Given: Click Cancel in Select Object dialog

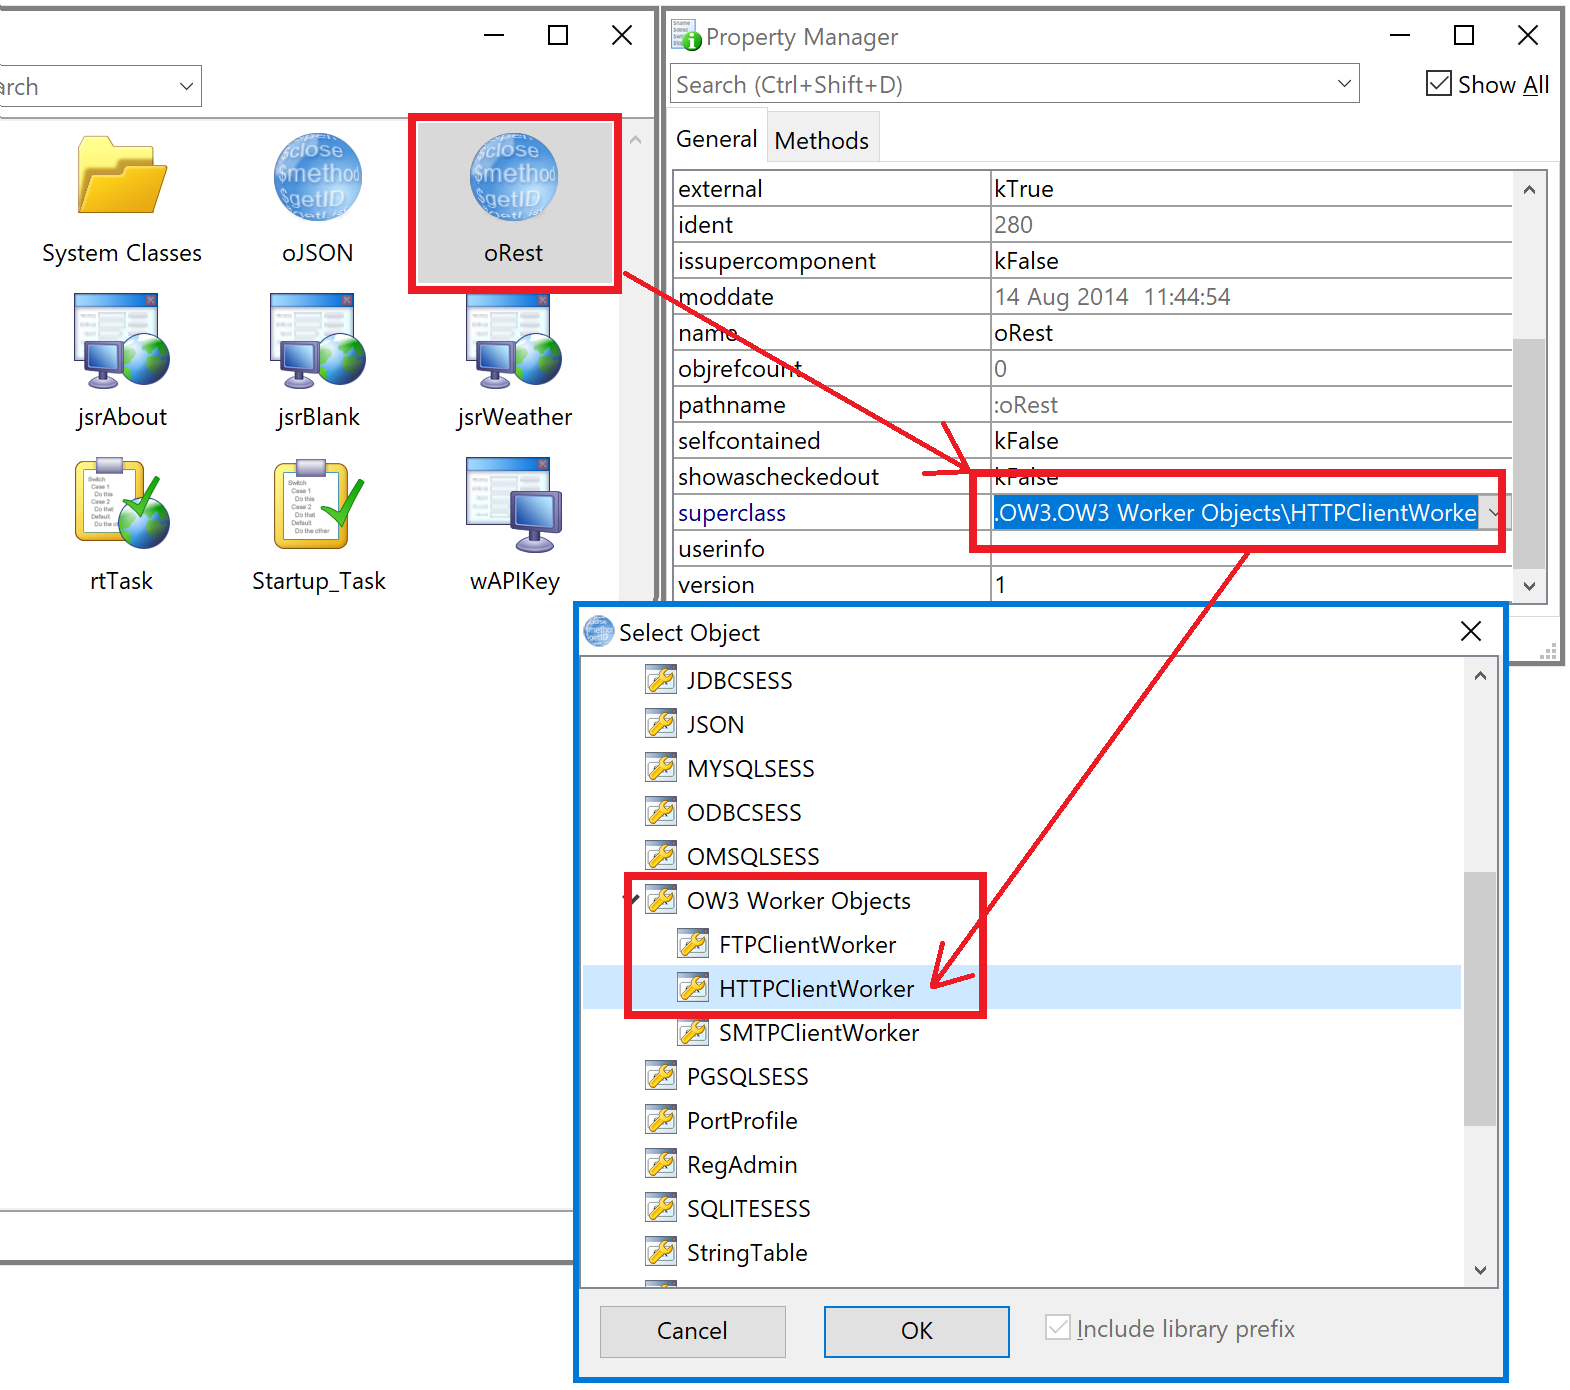Looking at the screenshot, I should click(692, 1331).
